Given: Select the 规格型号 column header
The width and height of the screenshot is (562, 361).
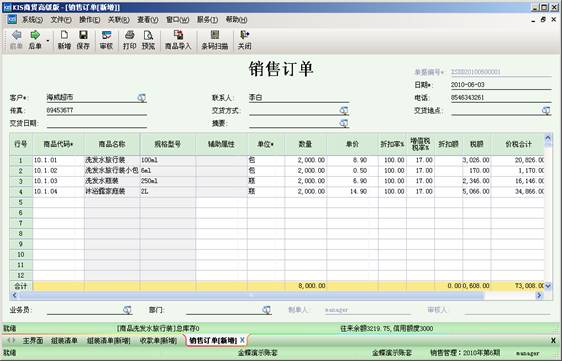Looking at the screenshot, I should (167, 144).
